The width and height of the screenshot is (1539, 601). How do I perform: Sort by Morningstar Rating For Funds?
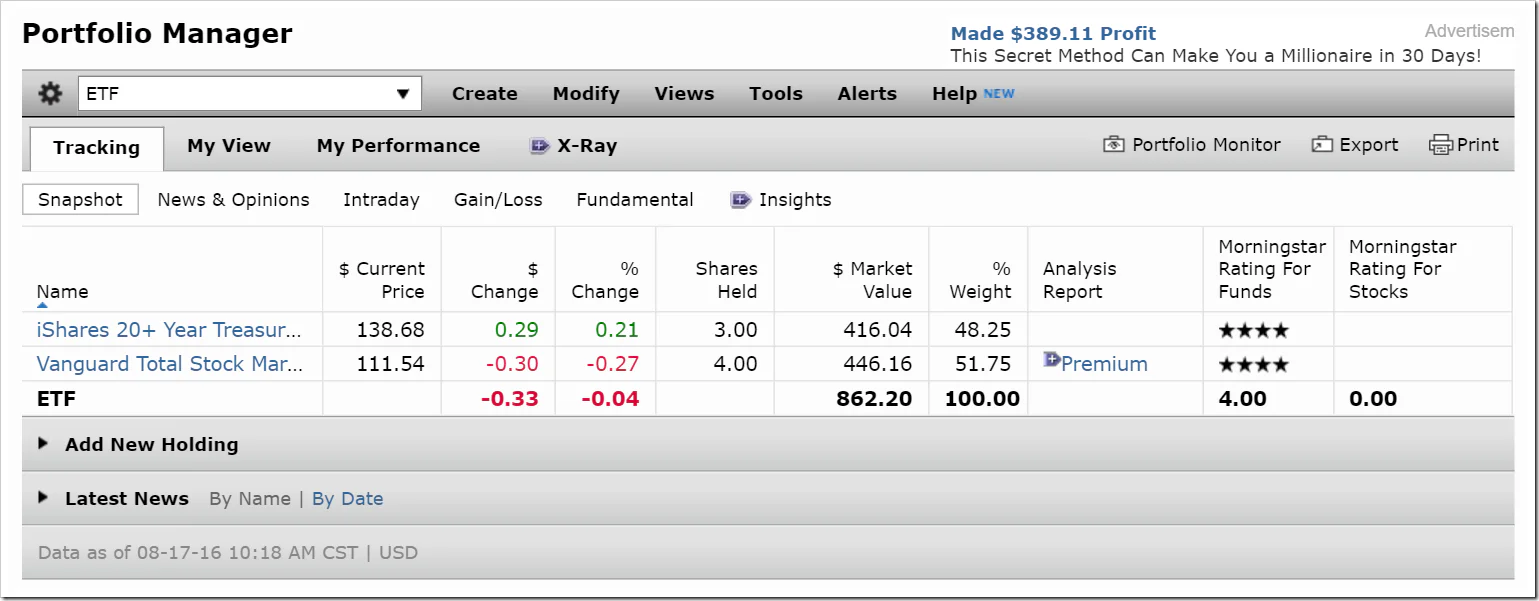pyautogui.click(x=1272, y=269)
